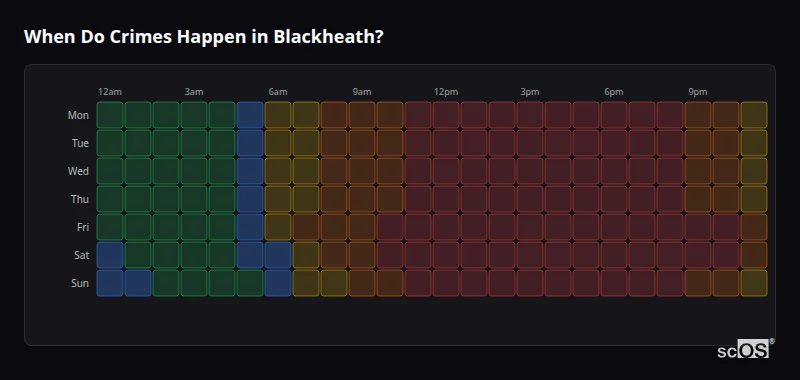Click the 9pm column label
Viewport: 800px width, 380px height.
[x=698, y=92]
